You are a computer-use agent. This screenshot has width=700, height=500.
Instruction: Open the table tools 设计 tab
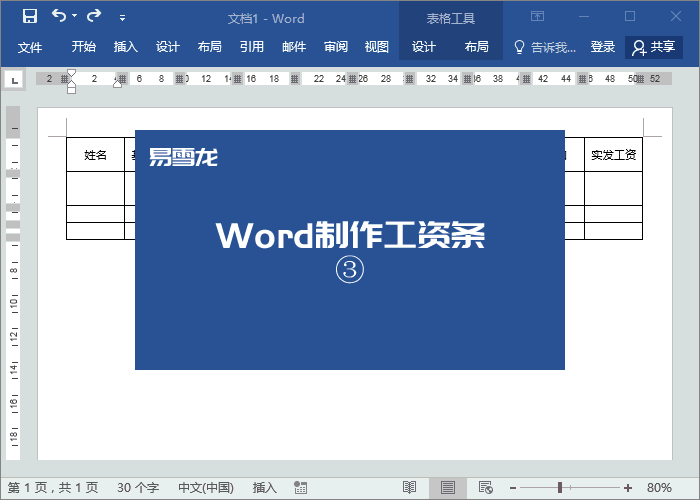pyautogui.click(x=423, y=46)
